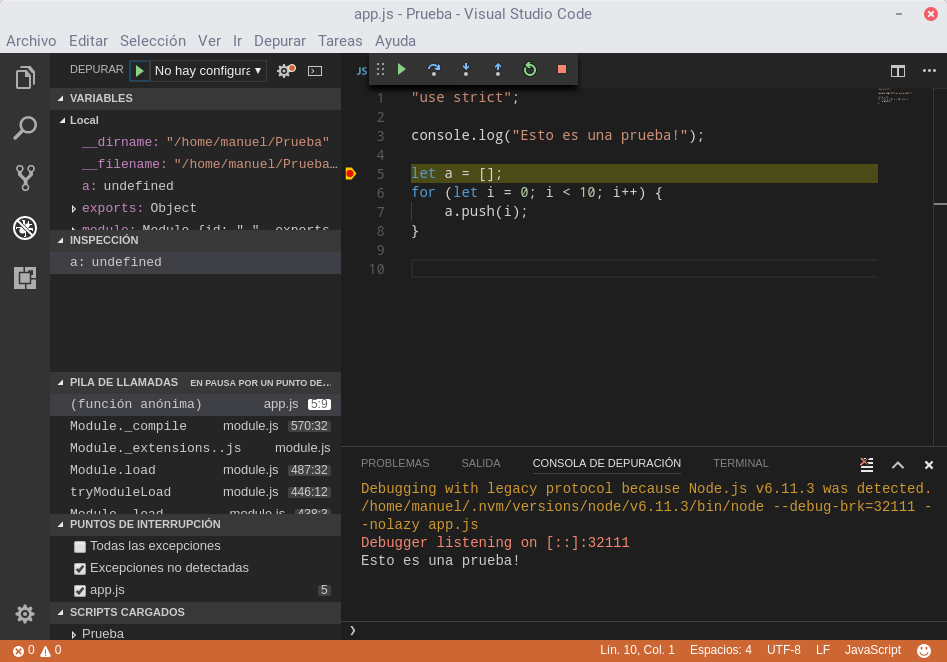
Task: Step over in debug toolbar
Action: (x=434, y=69)
